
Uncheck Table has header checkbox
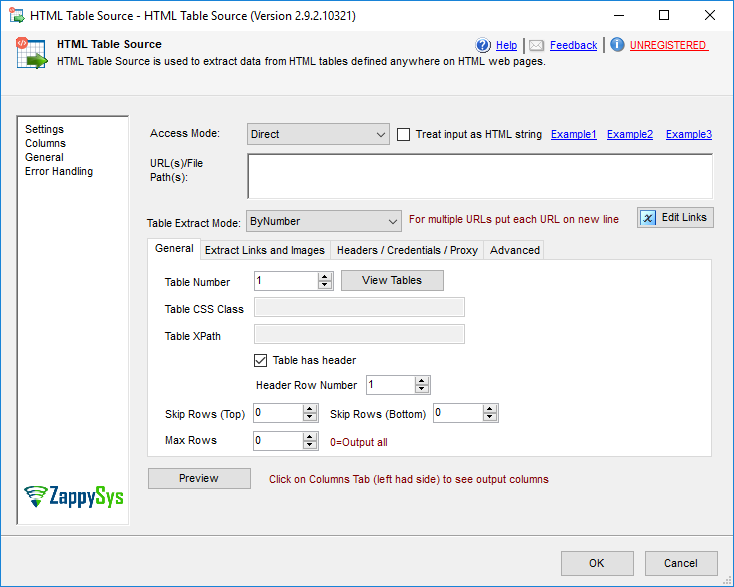[x=260, y=360]
